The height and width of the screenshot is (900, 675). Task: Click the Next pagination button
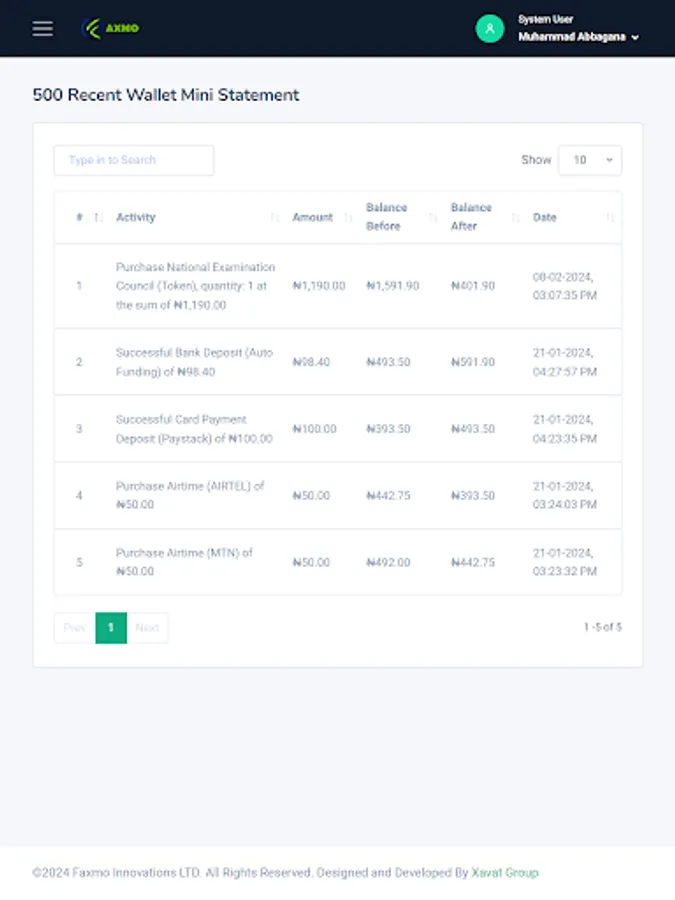coord(148,627)
